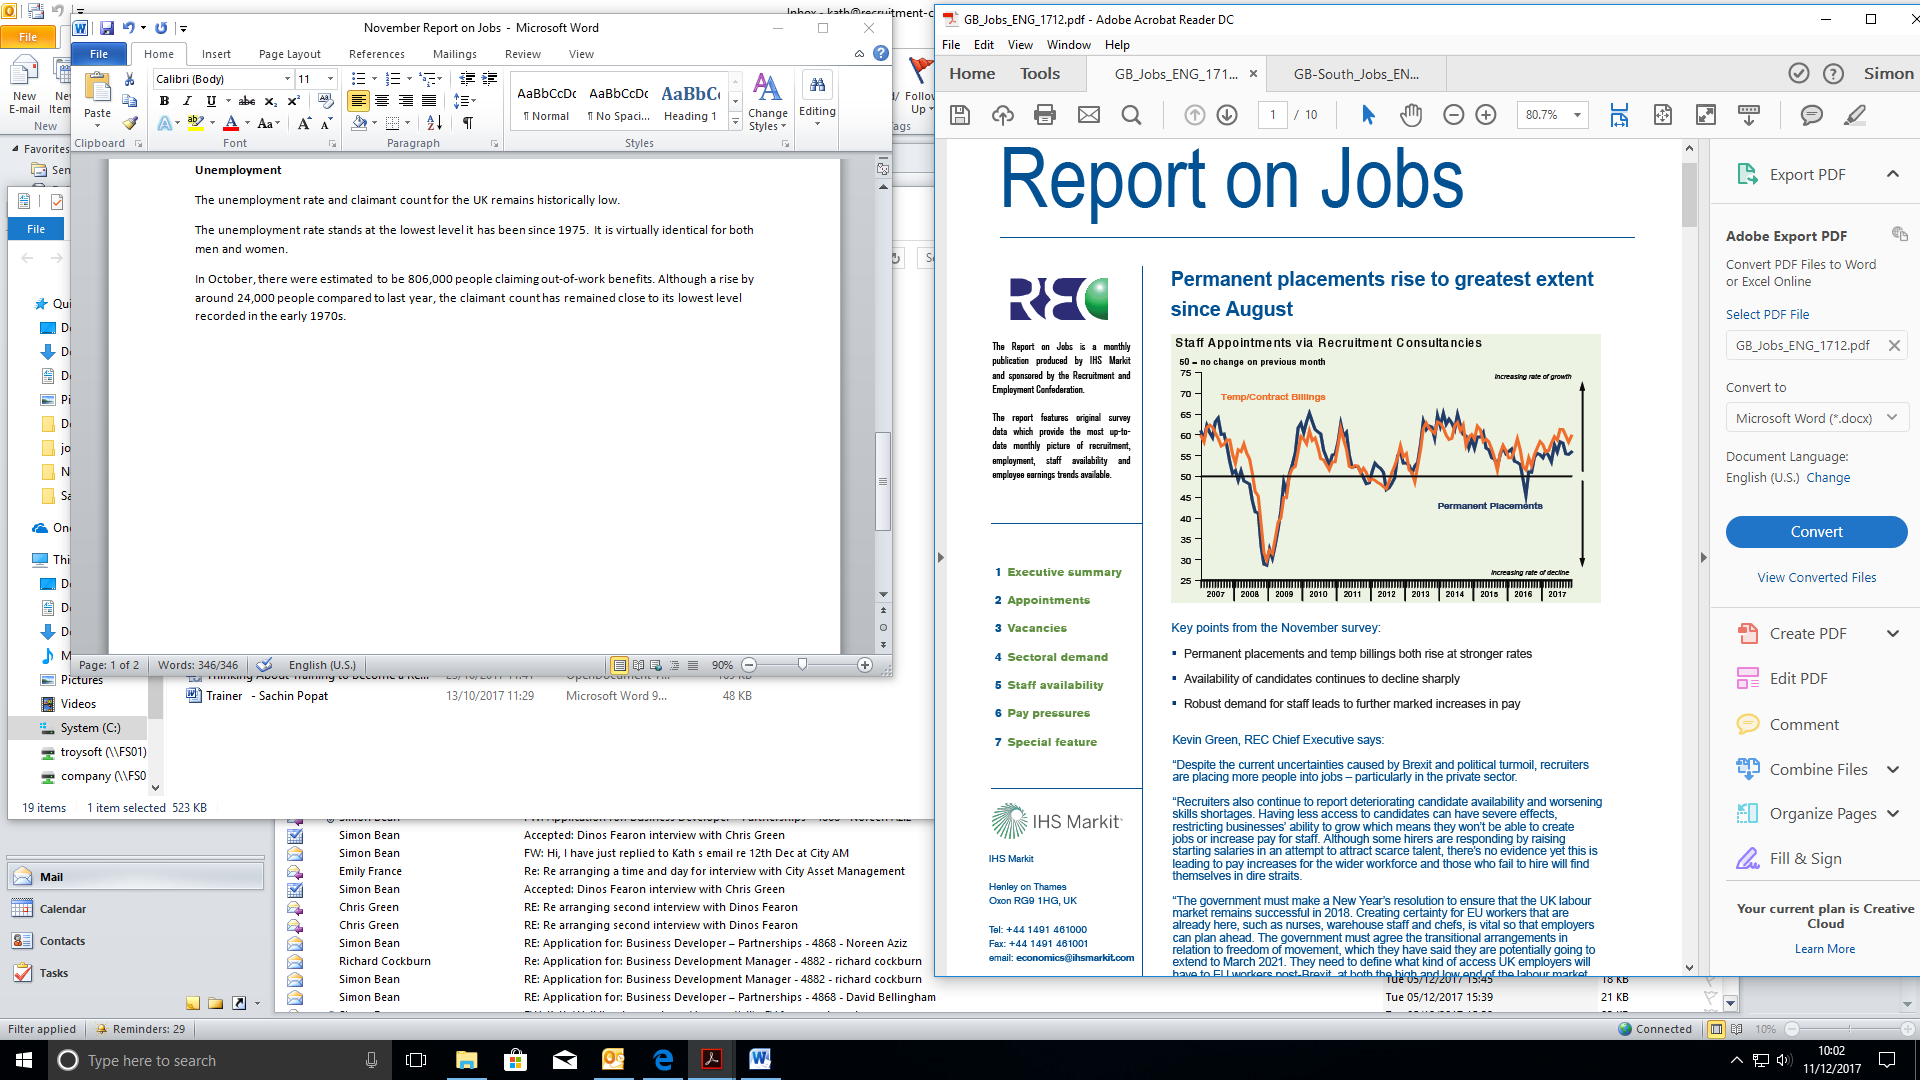
Task: Toggle Bold formatting in Word
Action: click(164, 101)
